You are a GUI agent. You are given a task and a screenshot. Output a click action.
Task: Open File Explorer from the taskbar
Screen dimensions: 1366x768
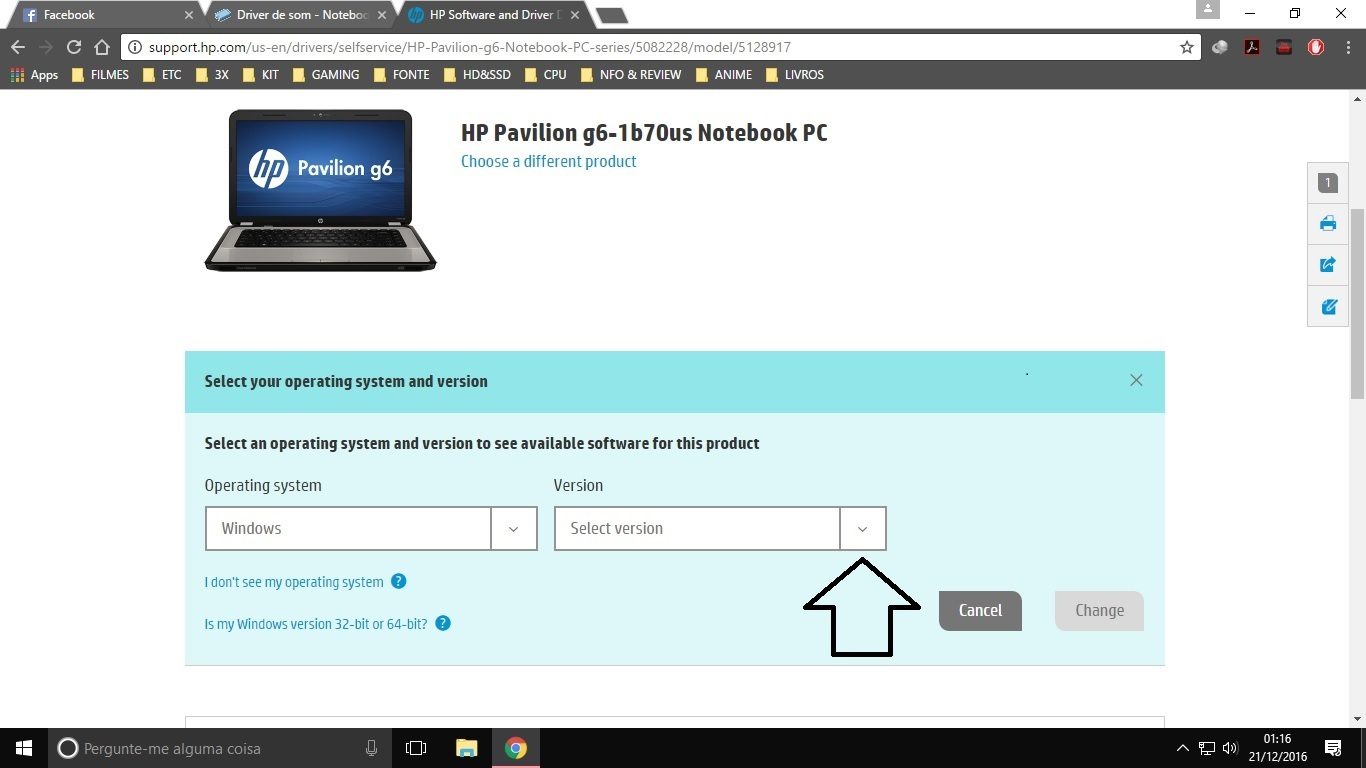tap(466, 748)
